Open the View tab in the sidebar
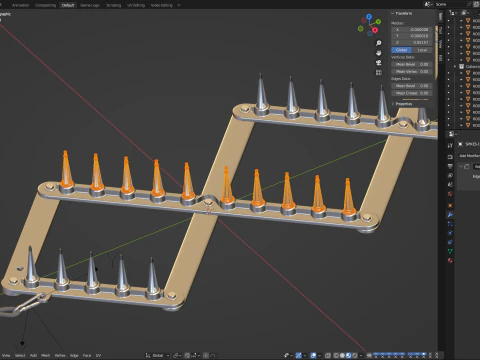 (x=440, y=44)
